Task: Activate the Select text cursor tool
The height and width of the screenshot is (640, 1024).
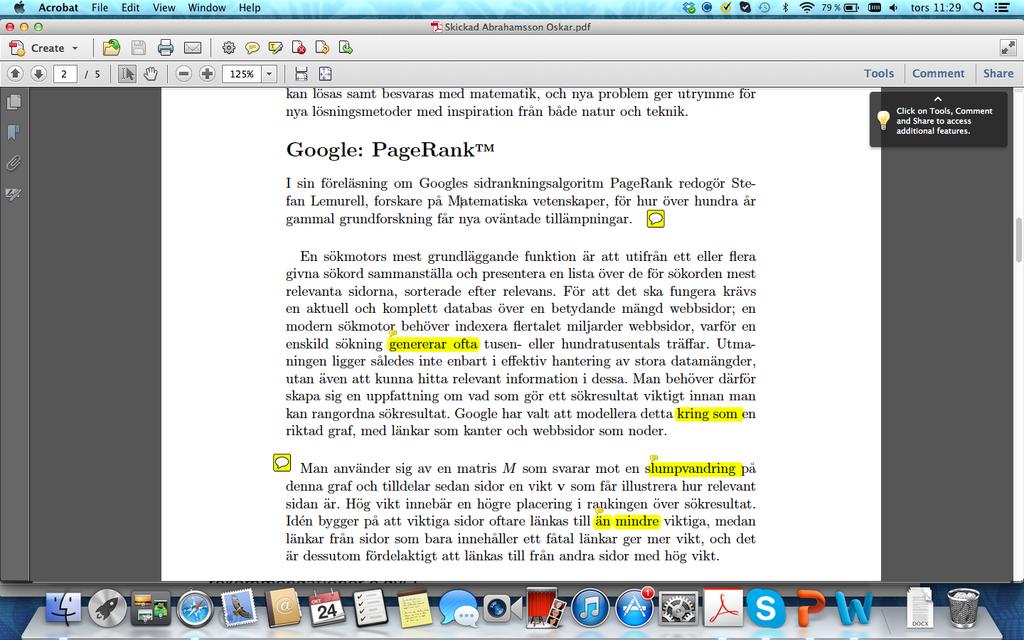Action: point(127,74)
